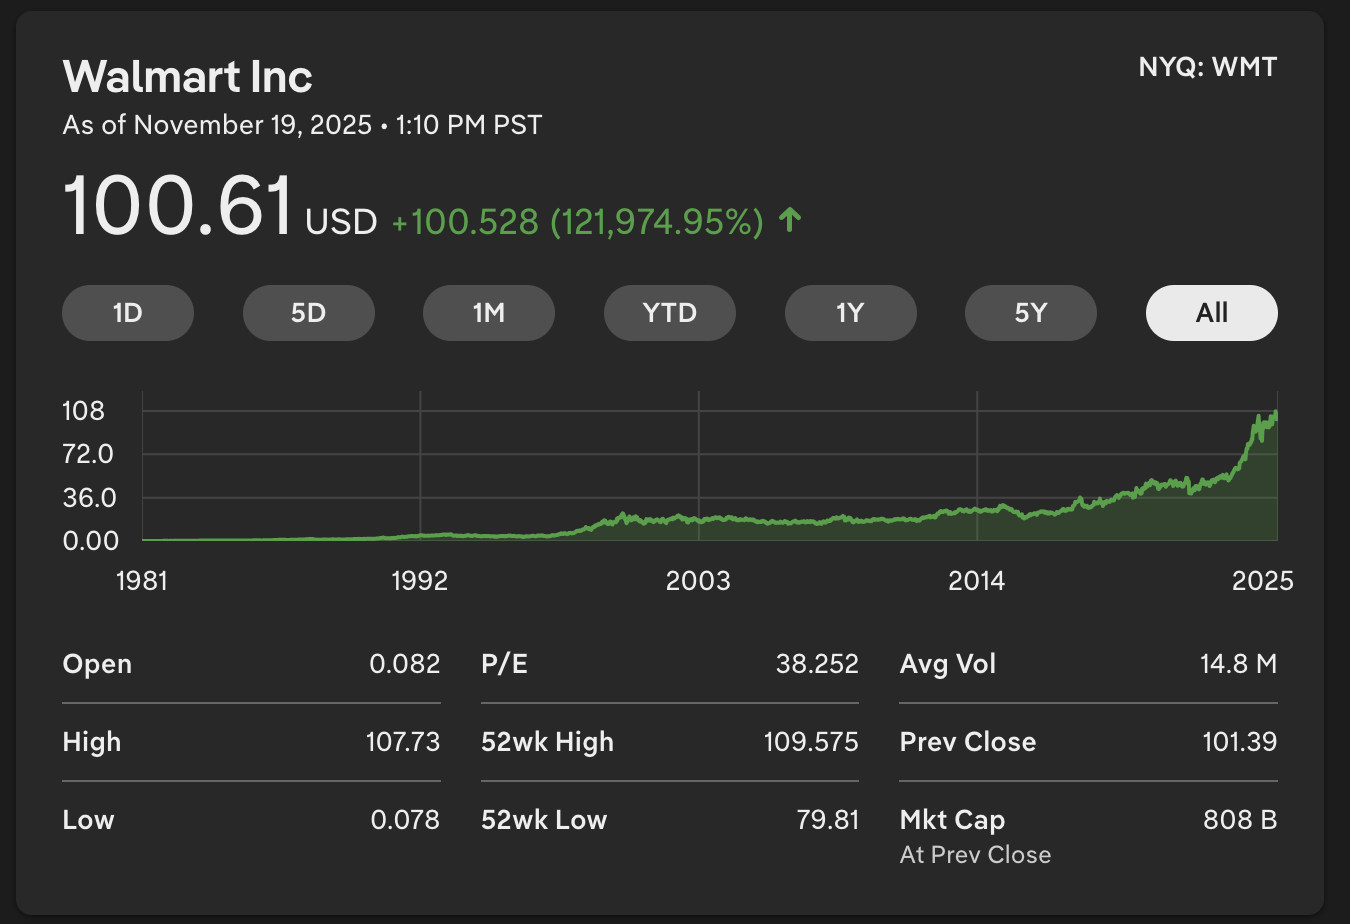Click the 1992 label on chart axis
Viewport: 1350px width, 924px height.
pos(420,581)
